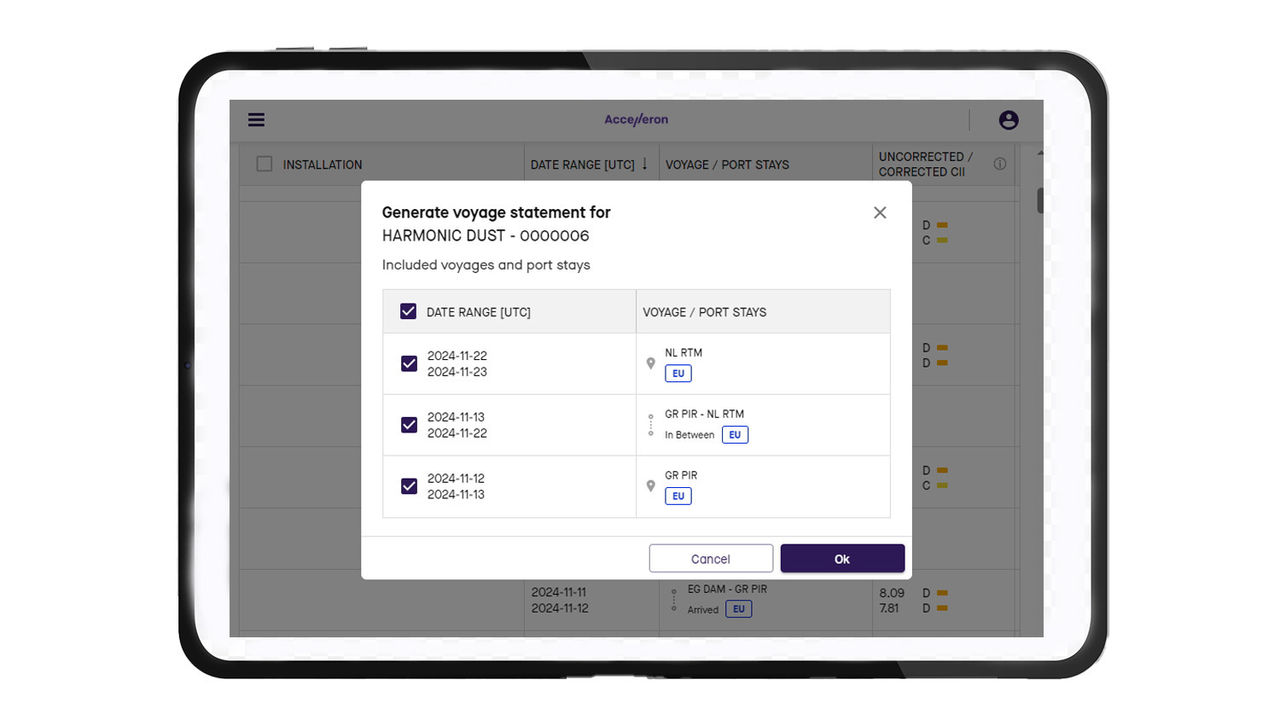Click the scrollbar up arrow
Viewport: 1280px width, 720px height.
(1040, 153)
